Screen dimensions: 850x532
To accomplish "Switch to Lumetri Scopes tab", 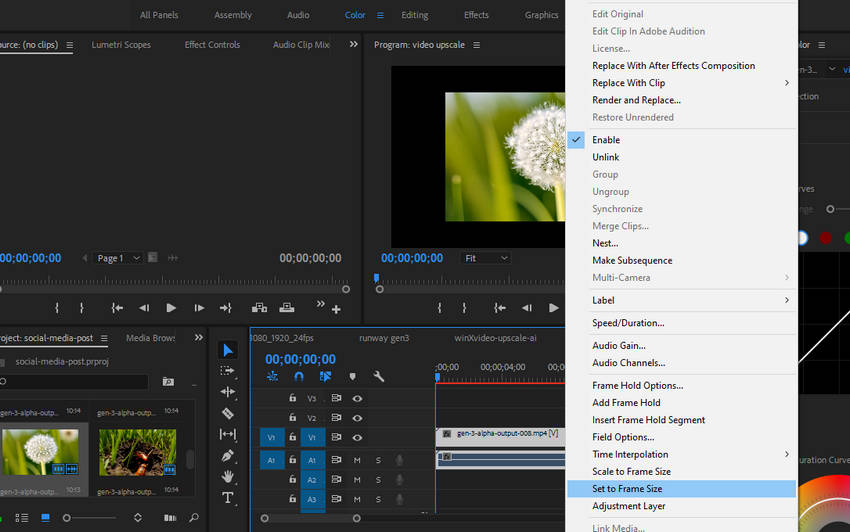I will pyautogui.click(x=121, y=45).
